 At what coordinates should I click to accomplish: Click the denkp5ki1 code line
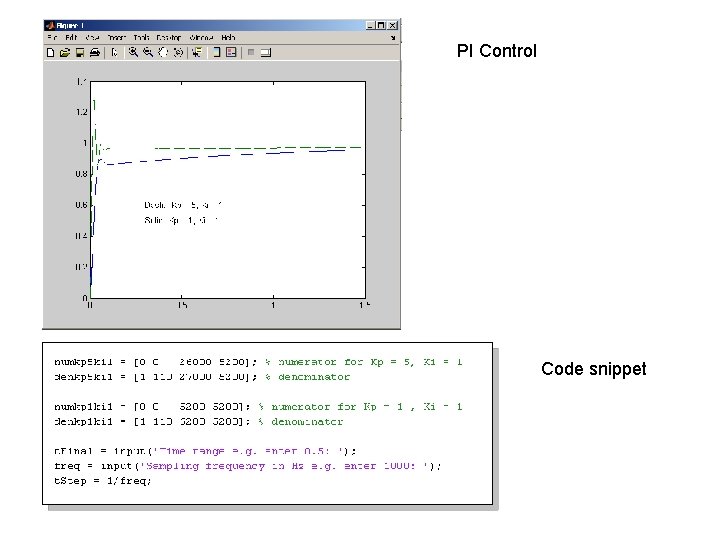click(x=202, y=377)
